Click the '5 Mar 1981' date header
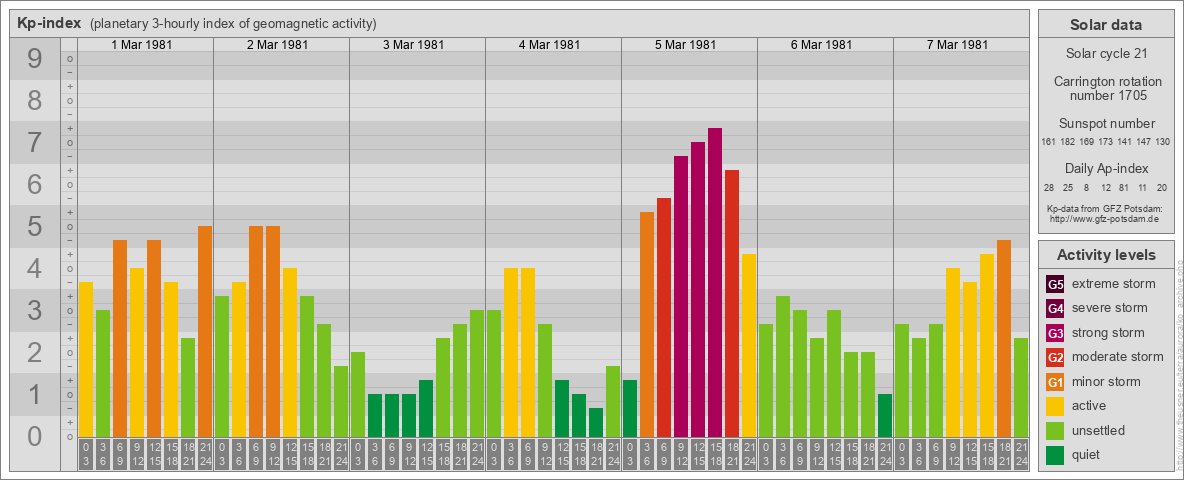The height and width of the screenshot is (480, 1184). (x=686, y=45)
